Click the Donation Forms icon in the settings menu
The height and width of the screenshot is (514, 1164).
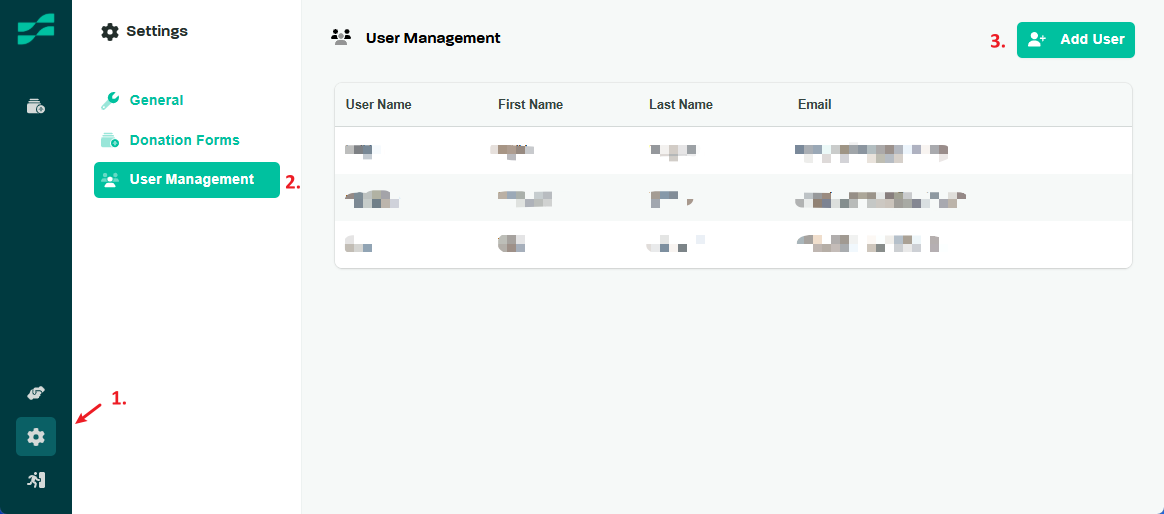coord(110,140)
